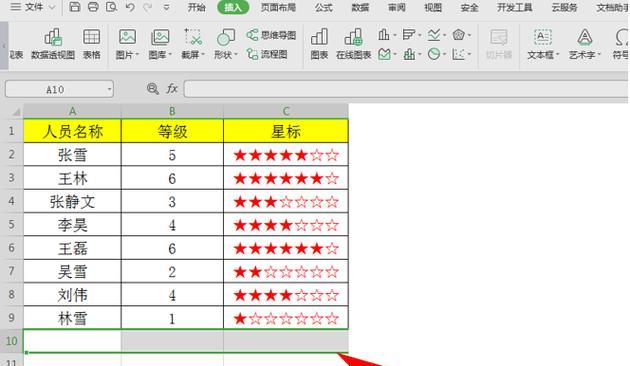Image resolution: width=630 pixels, height=366 pixels.
Task: Click the 图表 chart button
Action: click(x=319, y=44)
